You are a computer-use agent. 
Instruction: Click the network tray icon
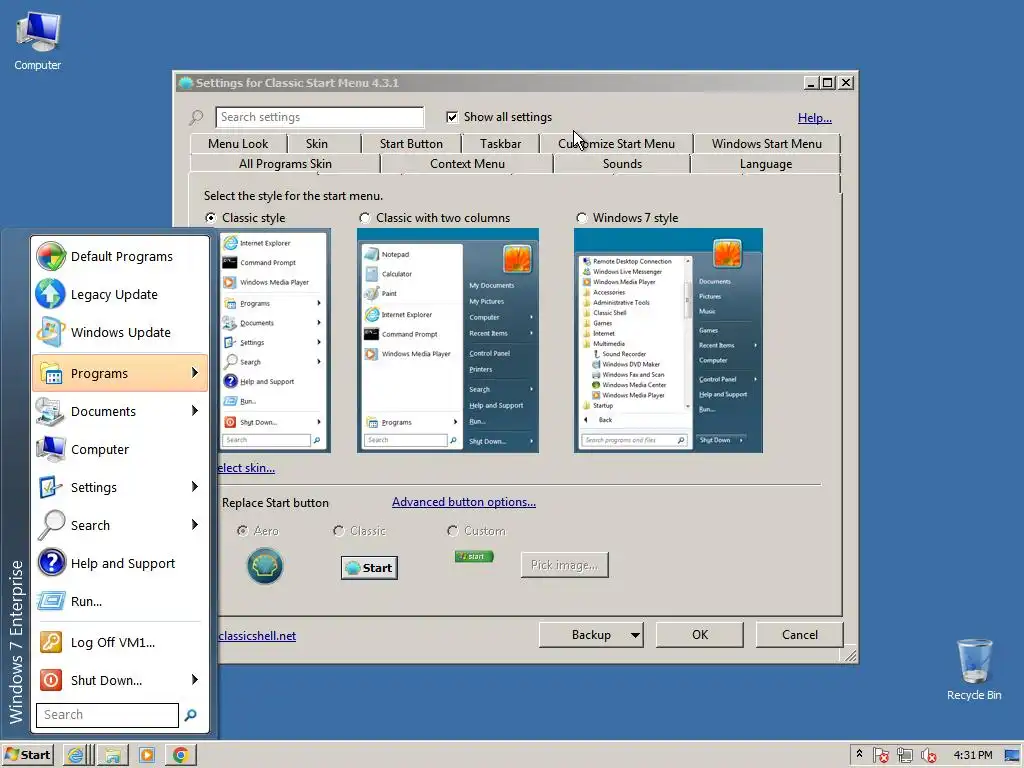(904, 756)
